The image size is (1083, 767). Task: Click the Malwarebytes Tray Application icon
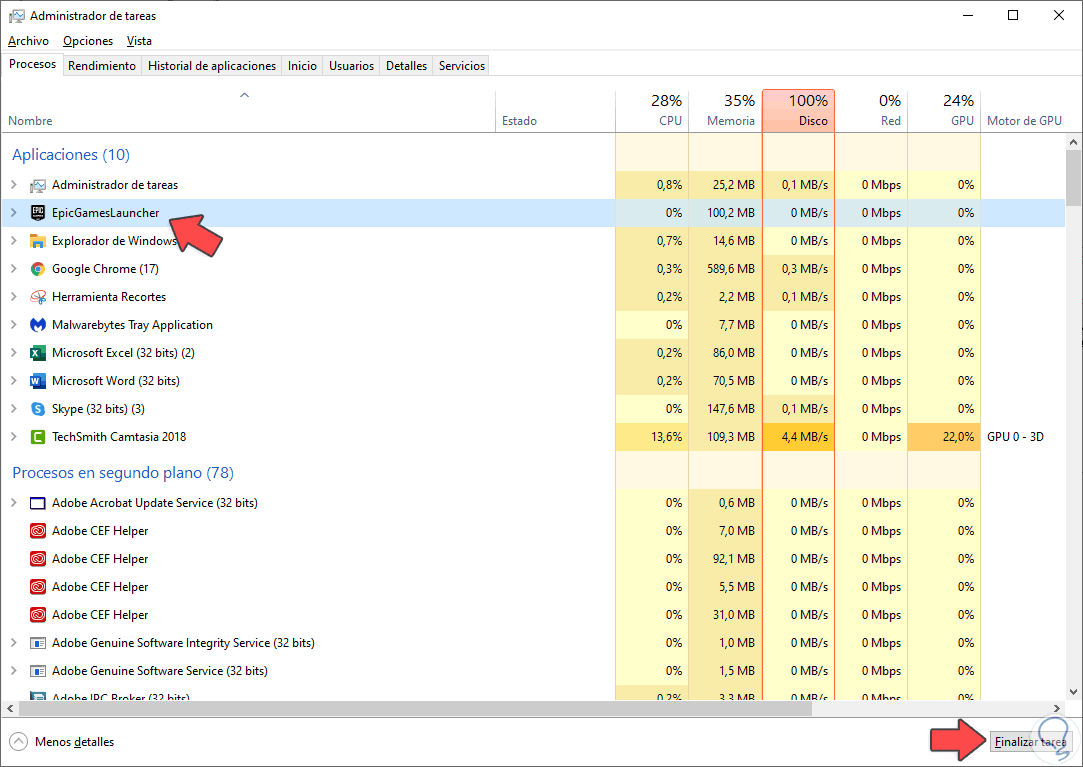38,325
